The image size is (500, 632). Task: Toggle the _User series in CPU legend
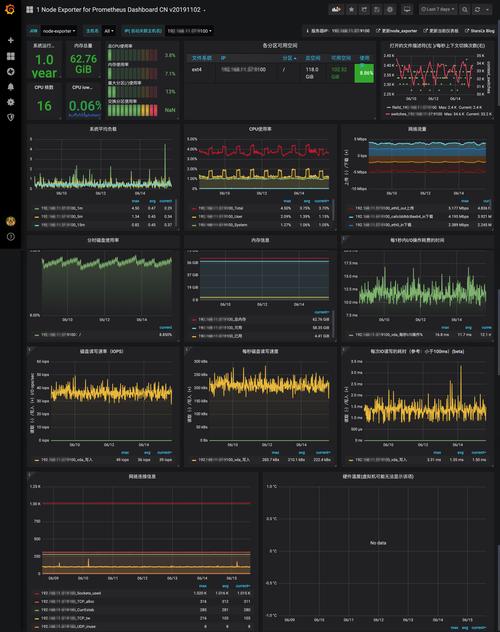[x=220, y=216]
